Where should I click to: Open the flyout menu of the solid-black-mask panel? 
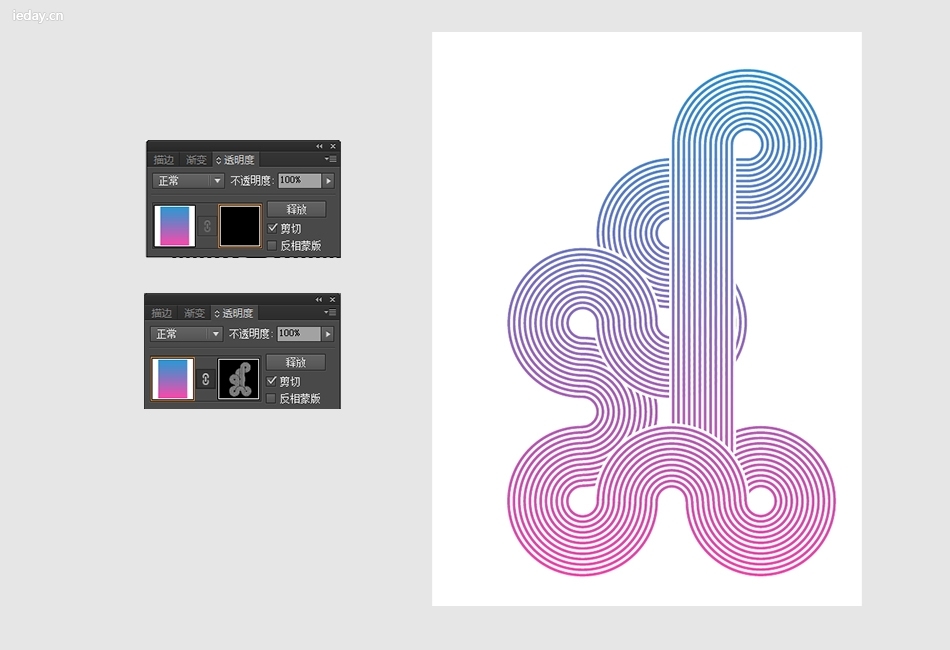[331, 159]
